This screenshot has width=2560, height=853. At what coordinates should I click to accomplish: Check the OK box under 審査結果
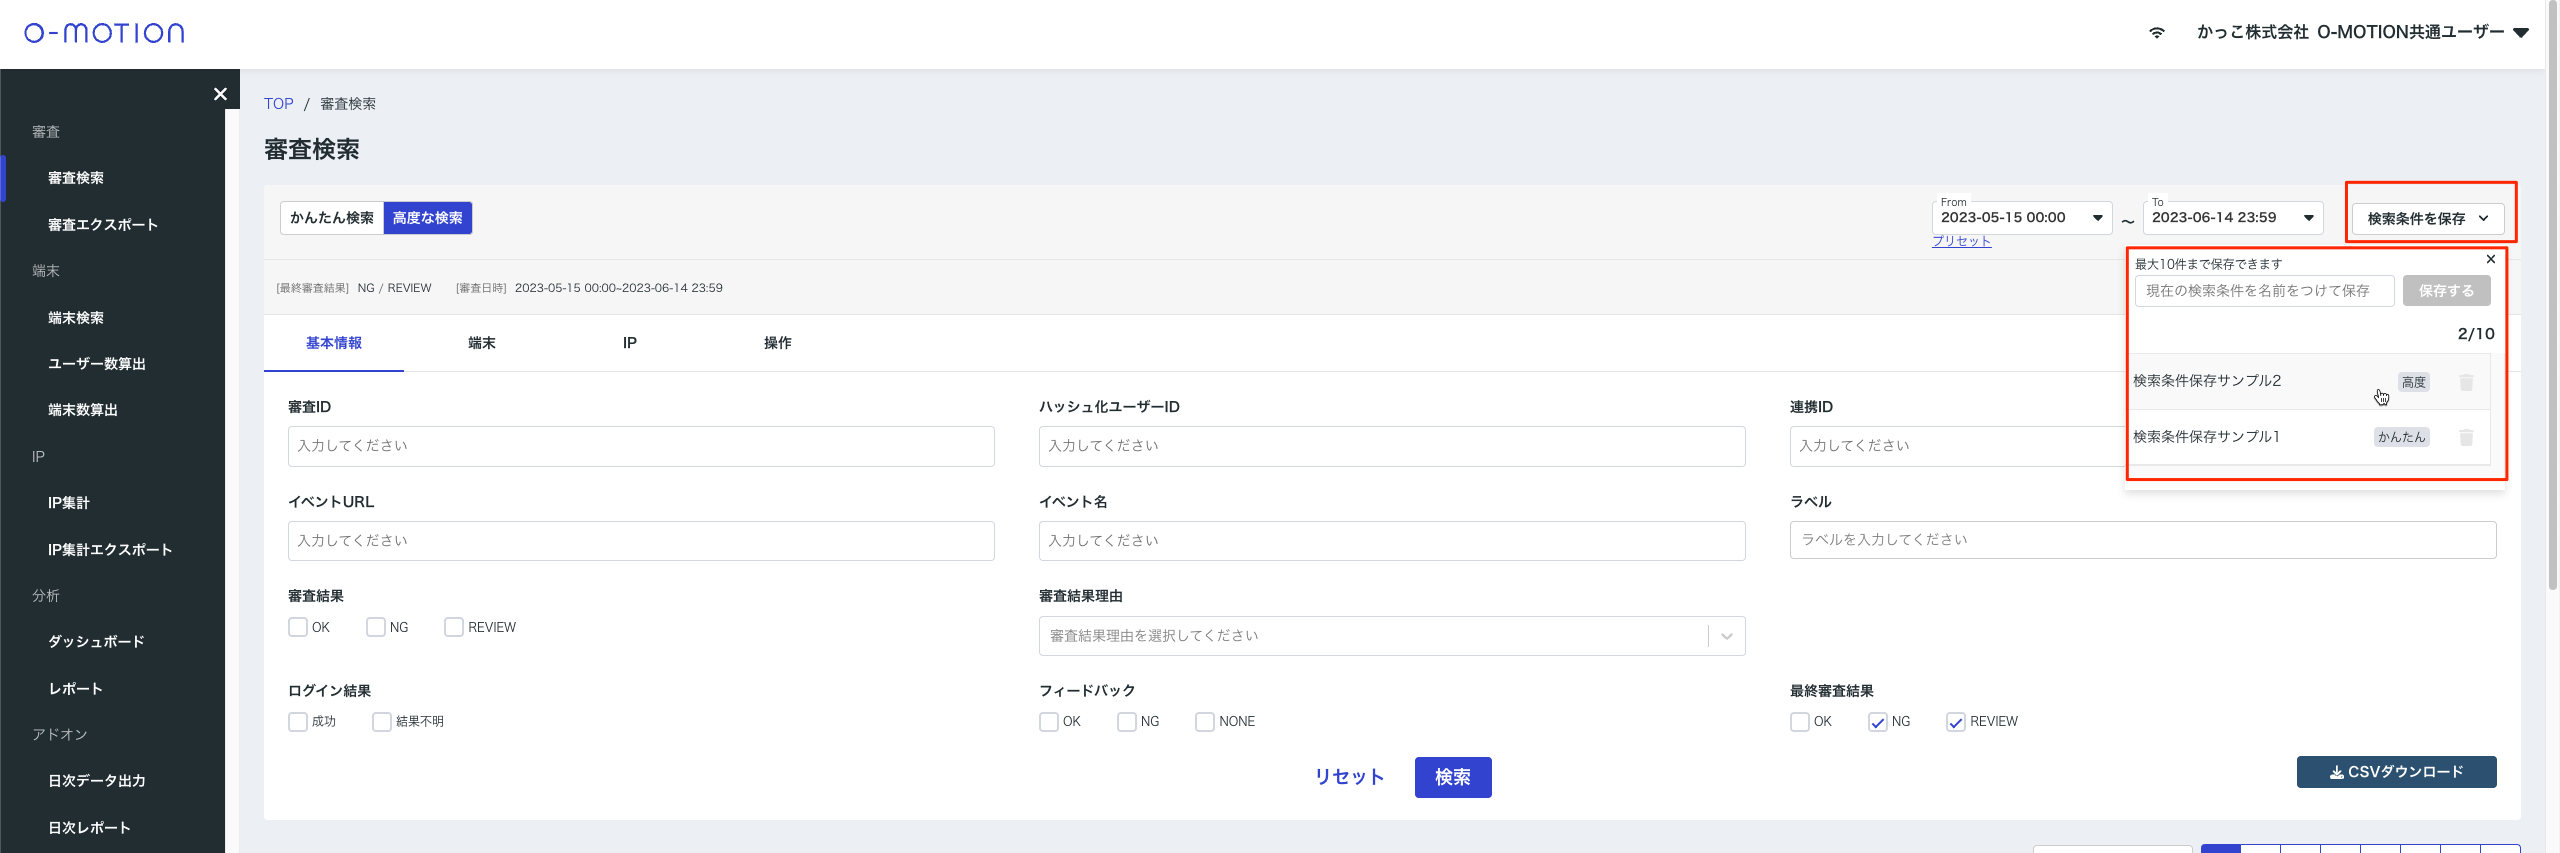298,627
